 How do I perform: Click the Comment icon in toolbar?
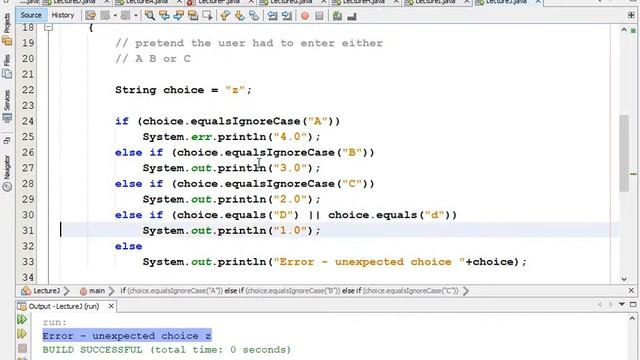tap(337, 16)
